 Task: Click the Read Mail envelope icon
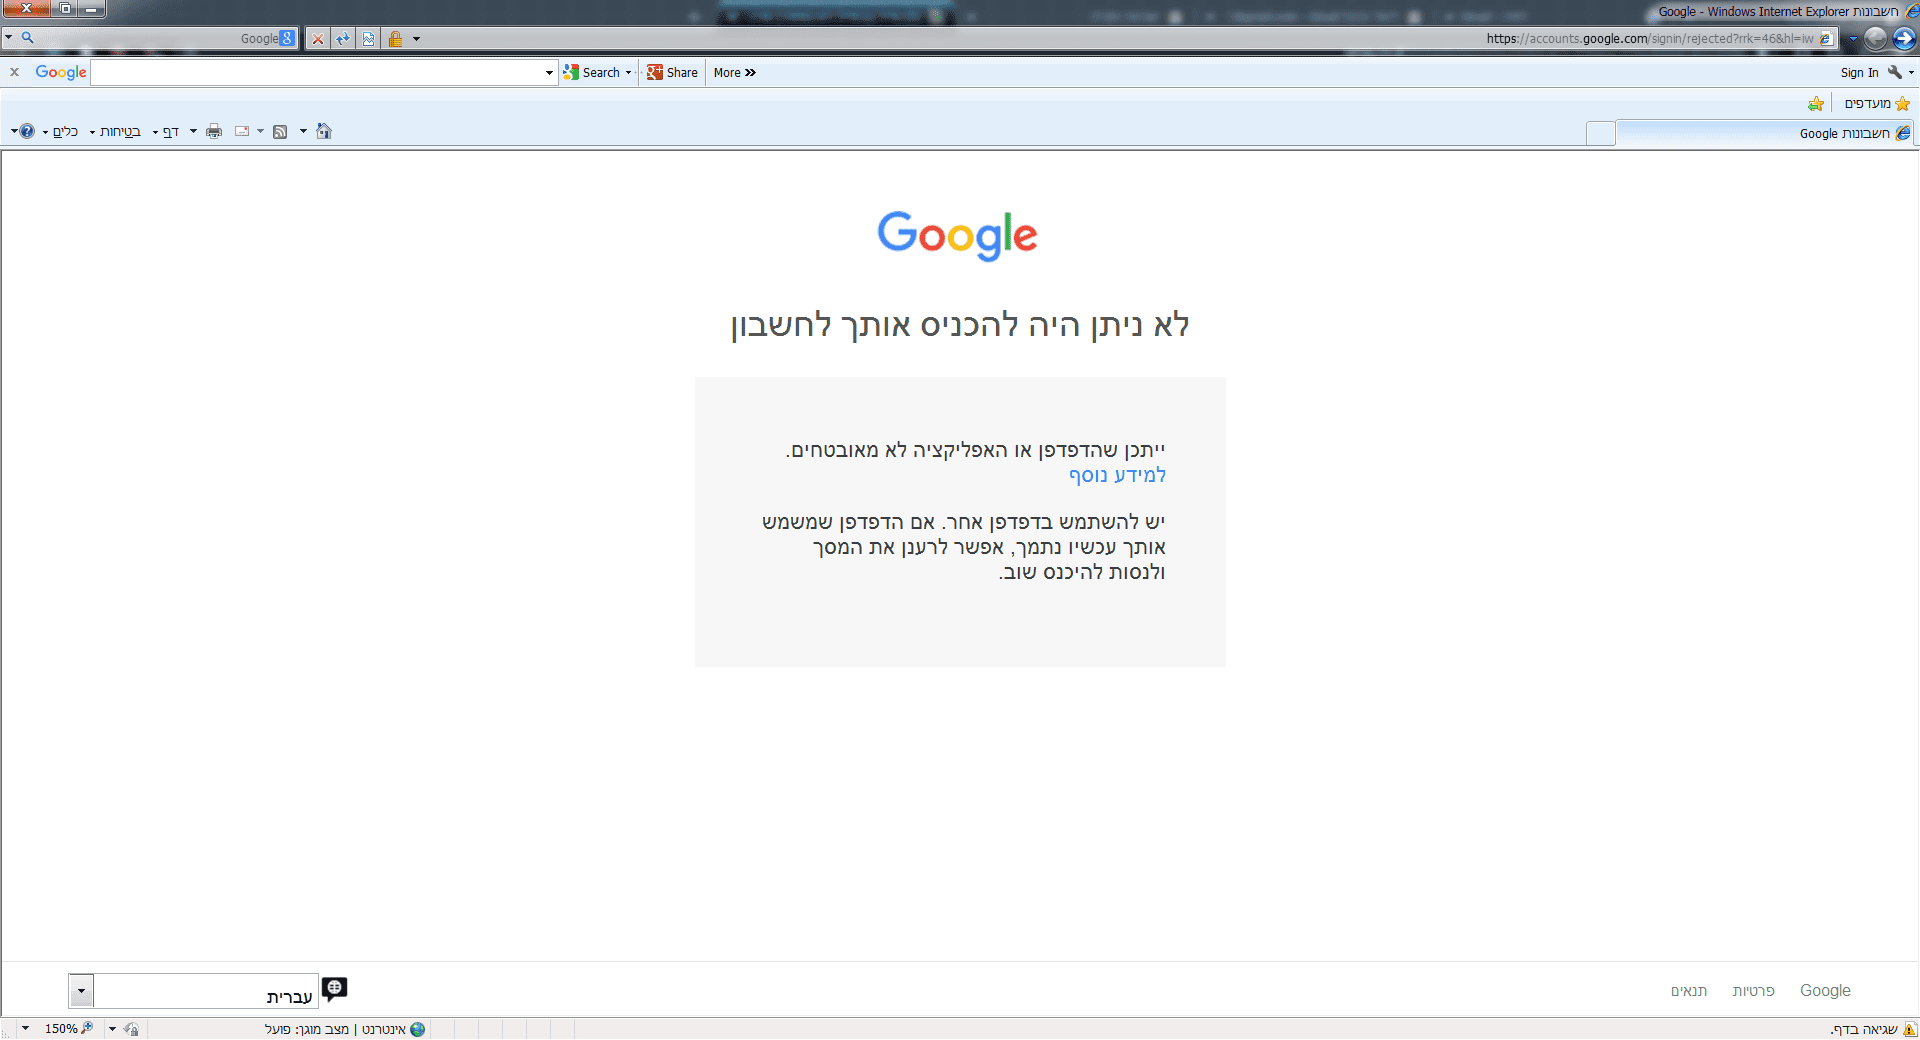(x=243, y=131)
